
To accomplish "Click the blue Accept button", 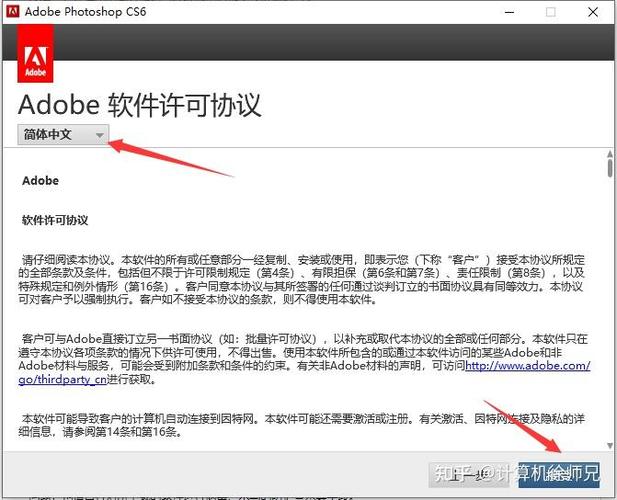I will point(559,474).
